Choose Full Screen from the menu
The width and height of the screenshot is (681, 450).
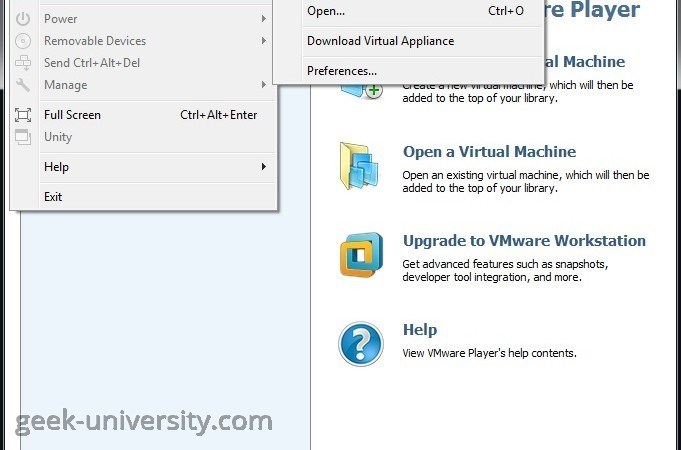point(144,115)
